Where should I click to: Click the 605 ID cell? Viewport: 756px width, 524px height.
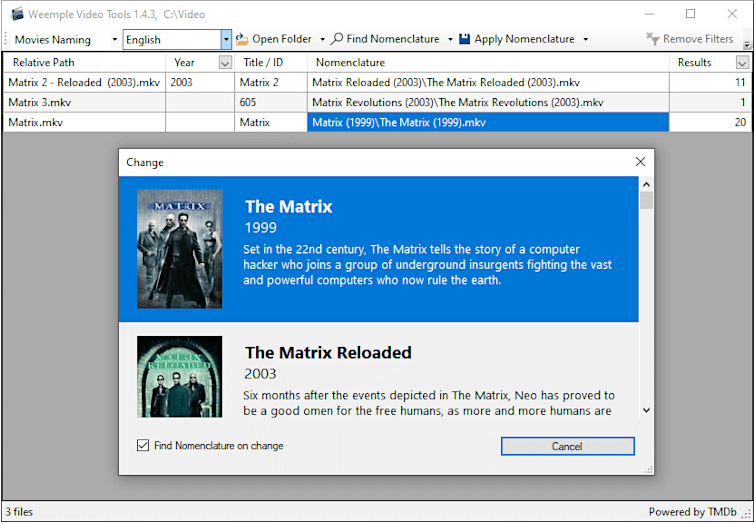(x=271, y=102)
